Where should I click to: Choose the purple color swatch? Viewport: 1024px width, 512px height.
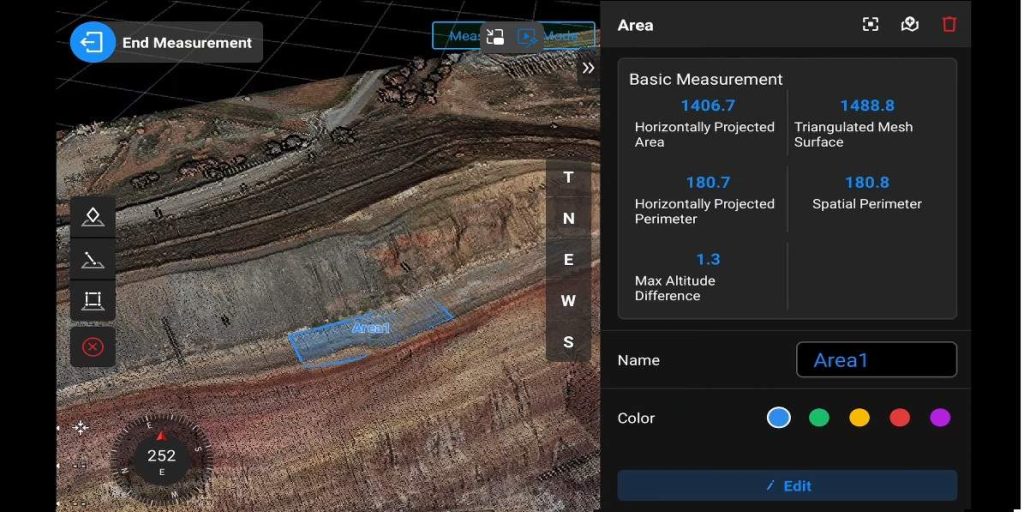(940, 418)
